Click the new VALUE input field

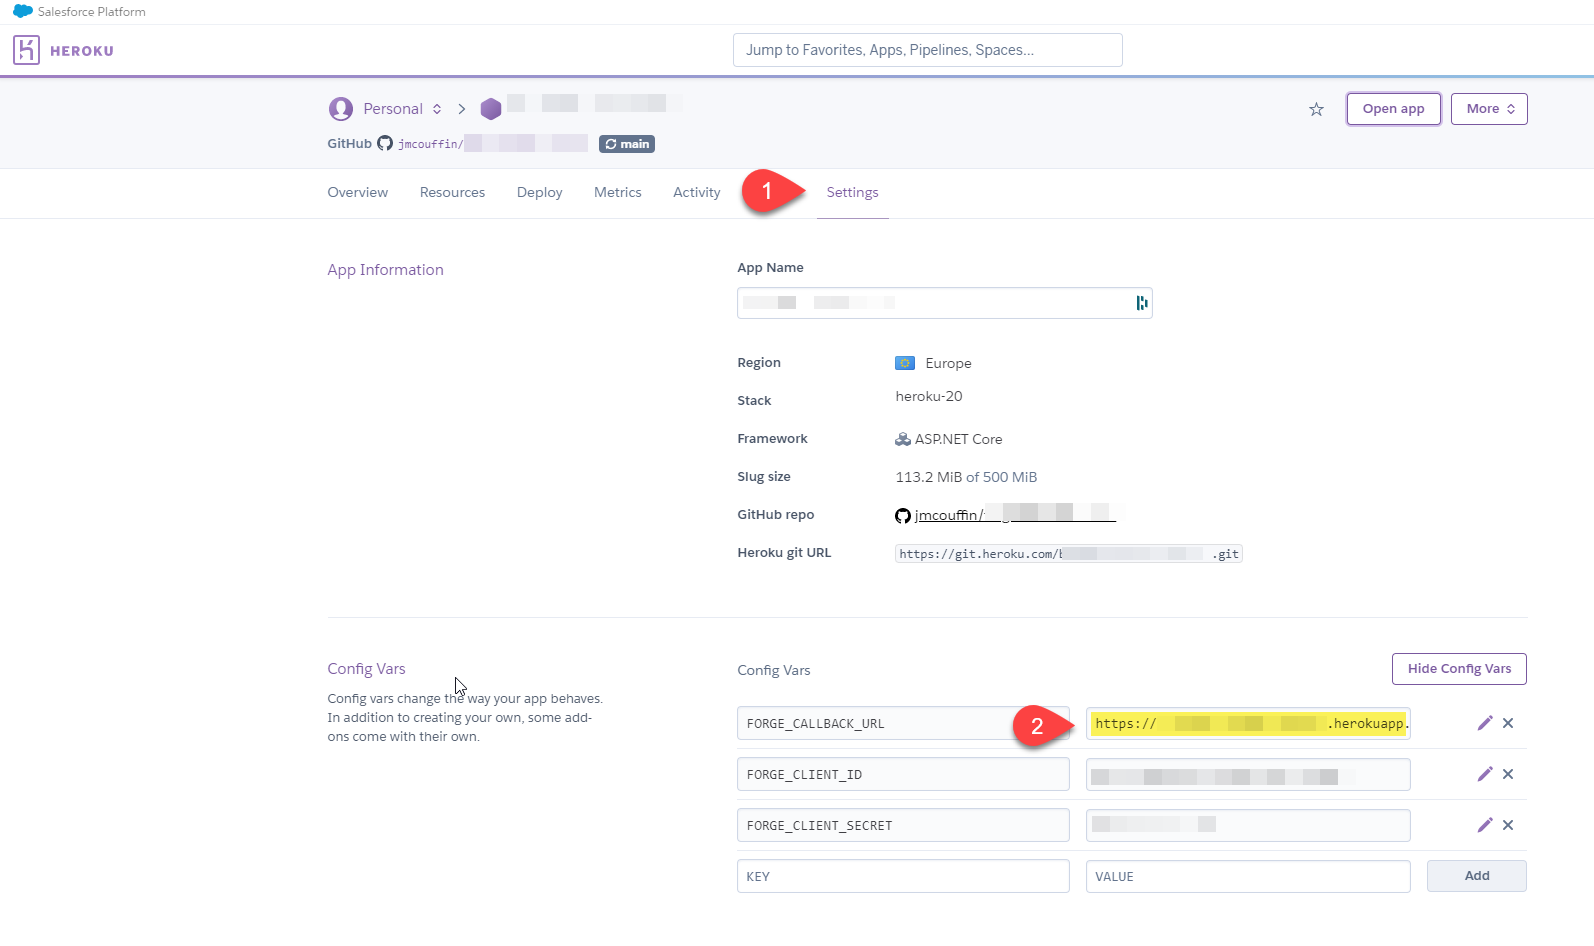tap(1248, 876)
